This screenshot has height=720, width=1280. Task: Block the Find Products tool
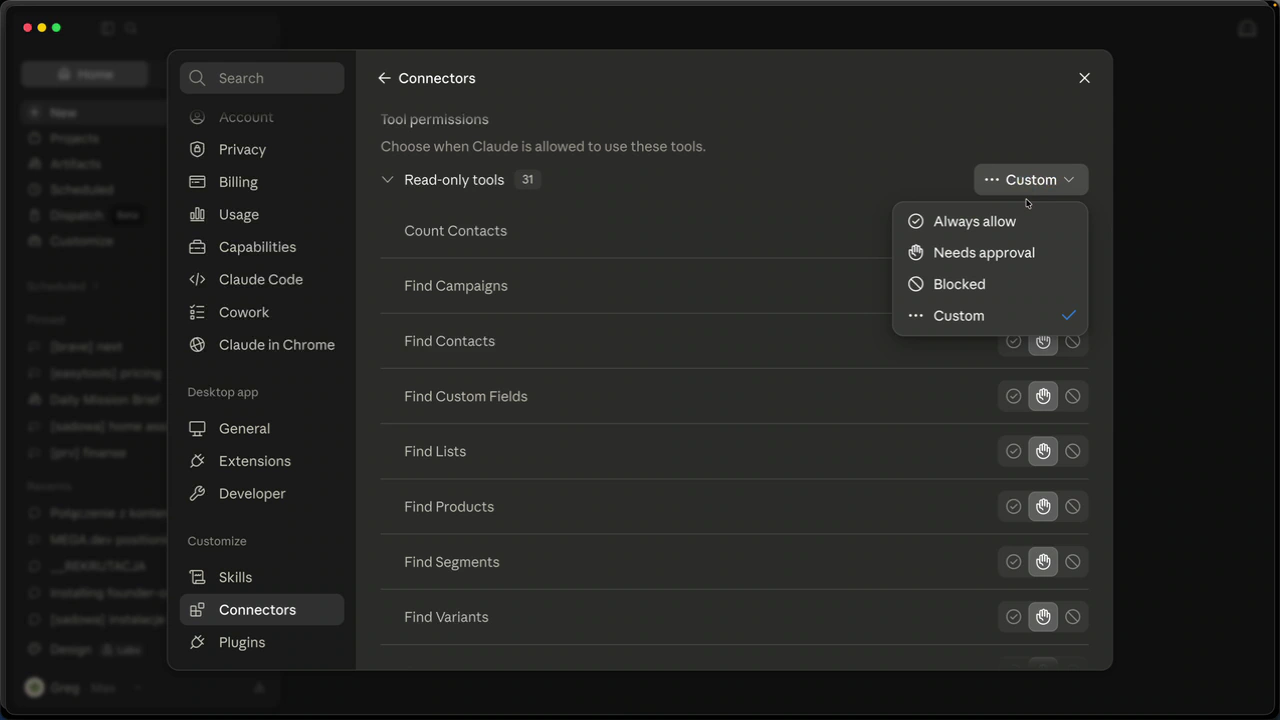(x=1073, y=507)
